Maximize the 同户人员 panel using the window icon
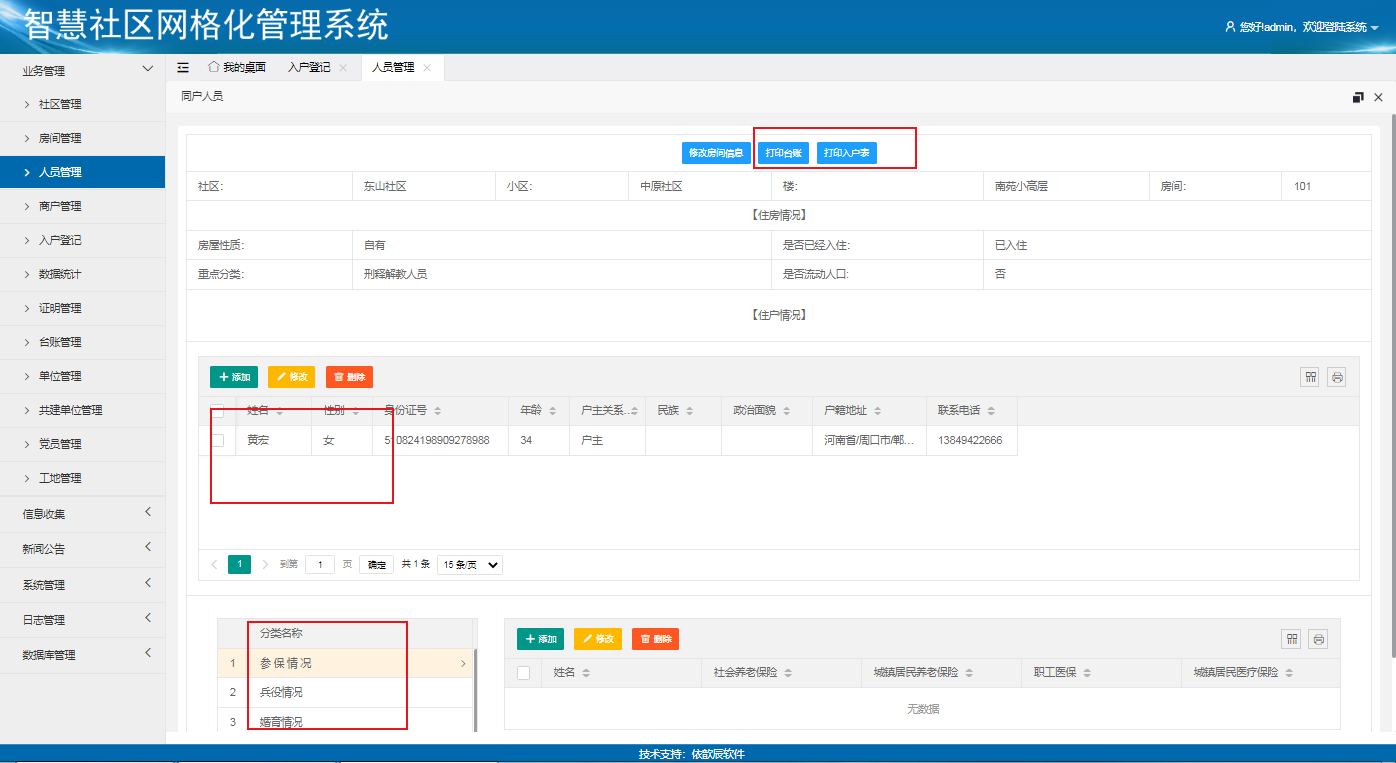The height and width of the screenshot is (763, 1396). point(1357,97)
